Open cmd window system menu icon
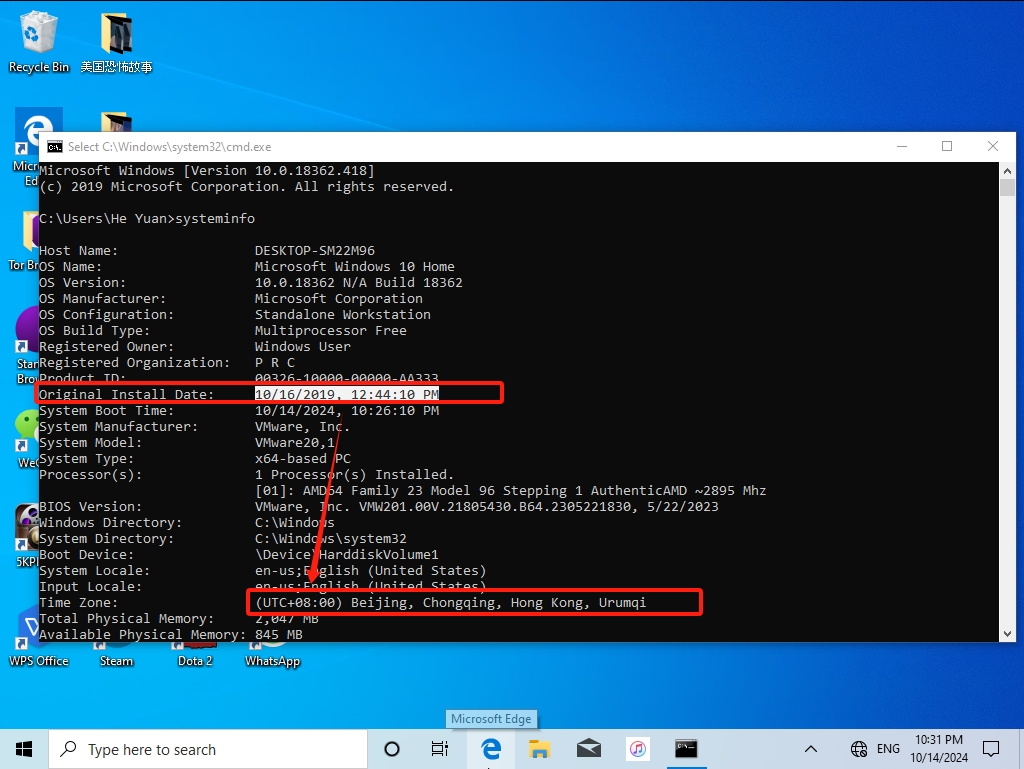The width and height of the screenshot is (1024, 769). (x=55, y=147)
